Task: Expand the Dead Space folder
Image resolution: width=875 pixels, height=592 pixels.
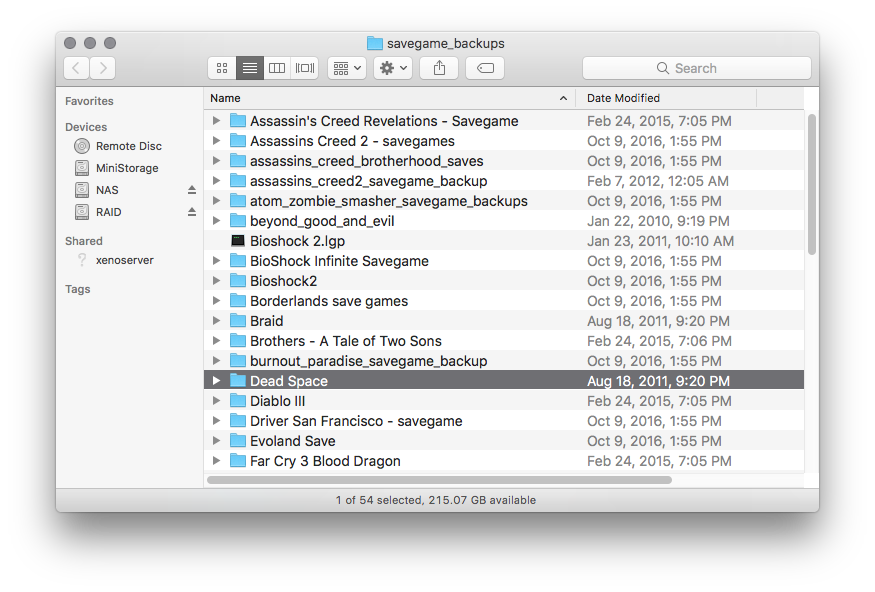Action: pyautogui.click(x=216, y=381)
